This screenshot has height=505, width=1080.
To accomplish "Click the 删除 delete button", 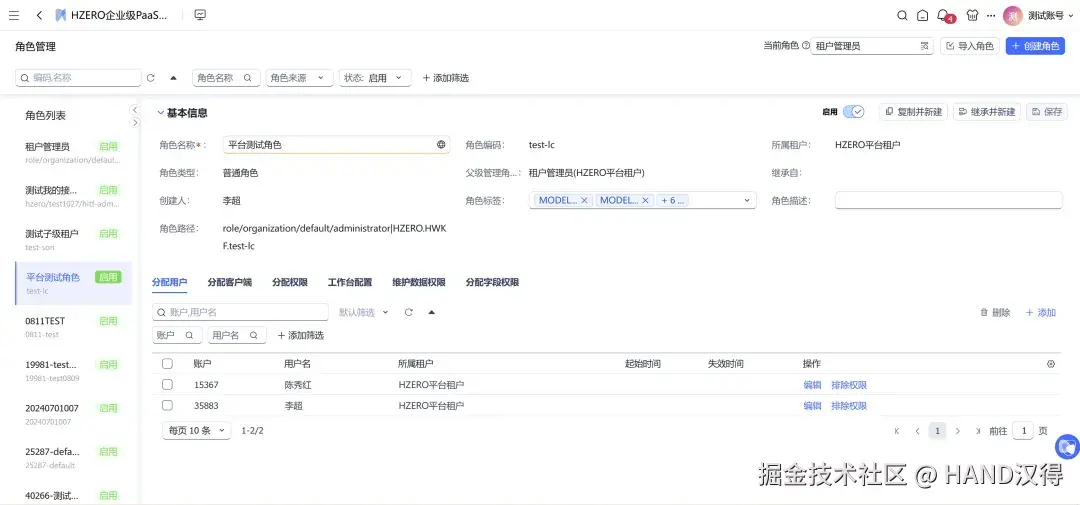I will tap(995, 312).
